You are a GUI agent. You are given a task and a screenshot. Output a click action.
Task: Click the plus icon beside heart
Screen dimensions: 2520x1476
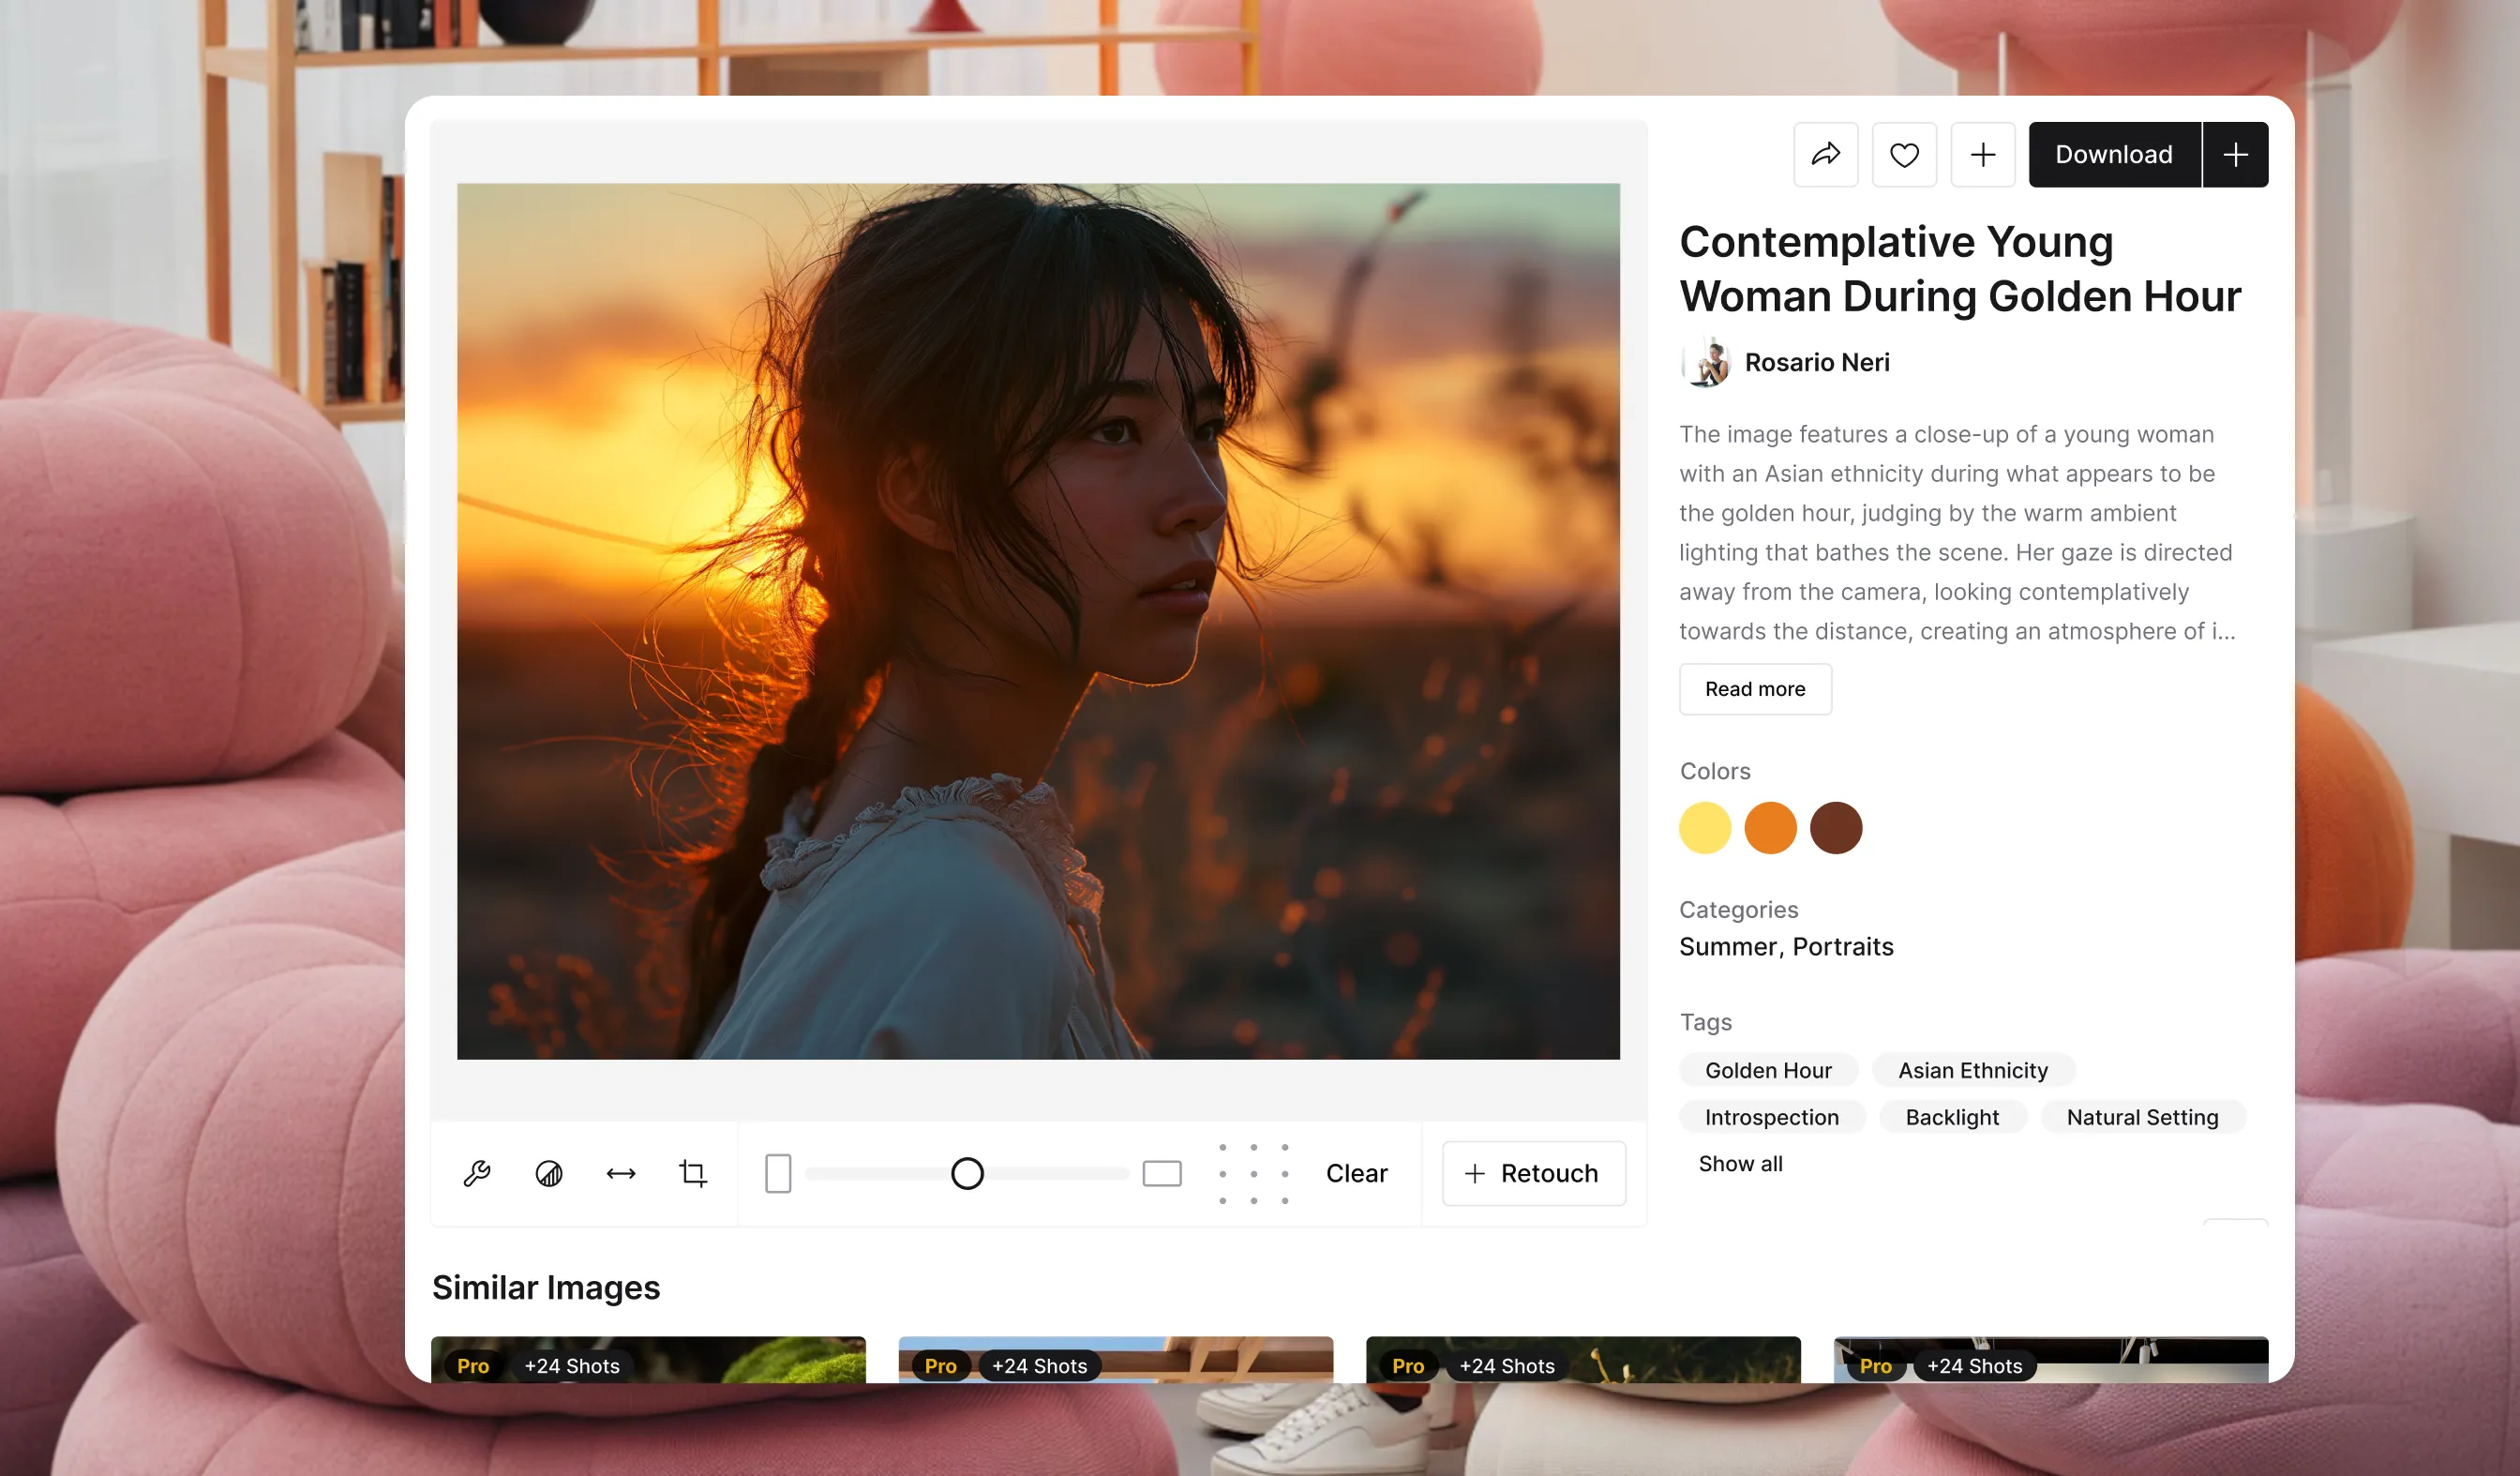1982,155
